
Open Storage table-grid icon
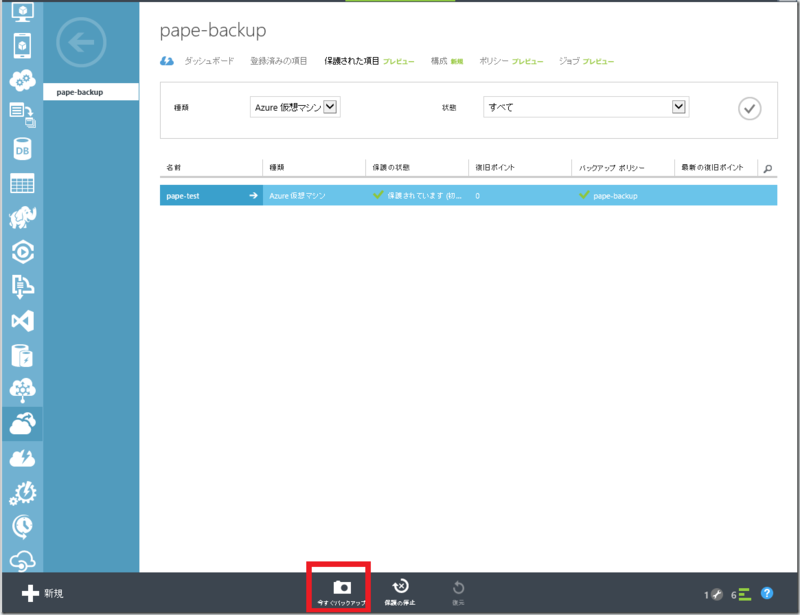[22, 183]
